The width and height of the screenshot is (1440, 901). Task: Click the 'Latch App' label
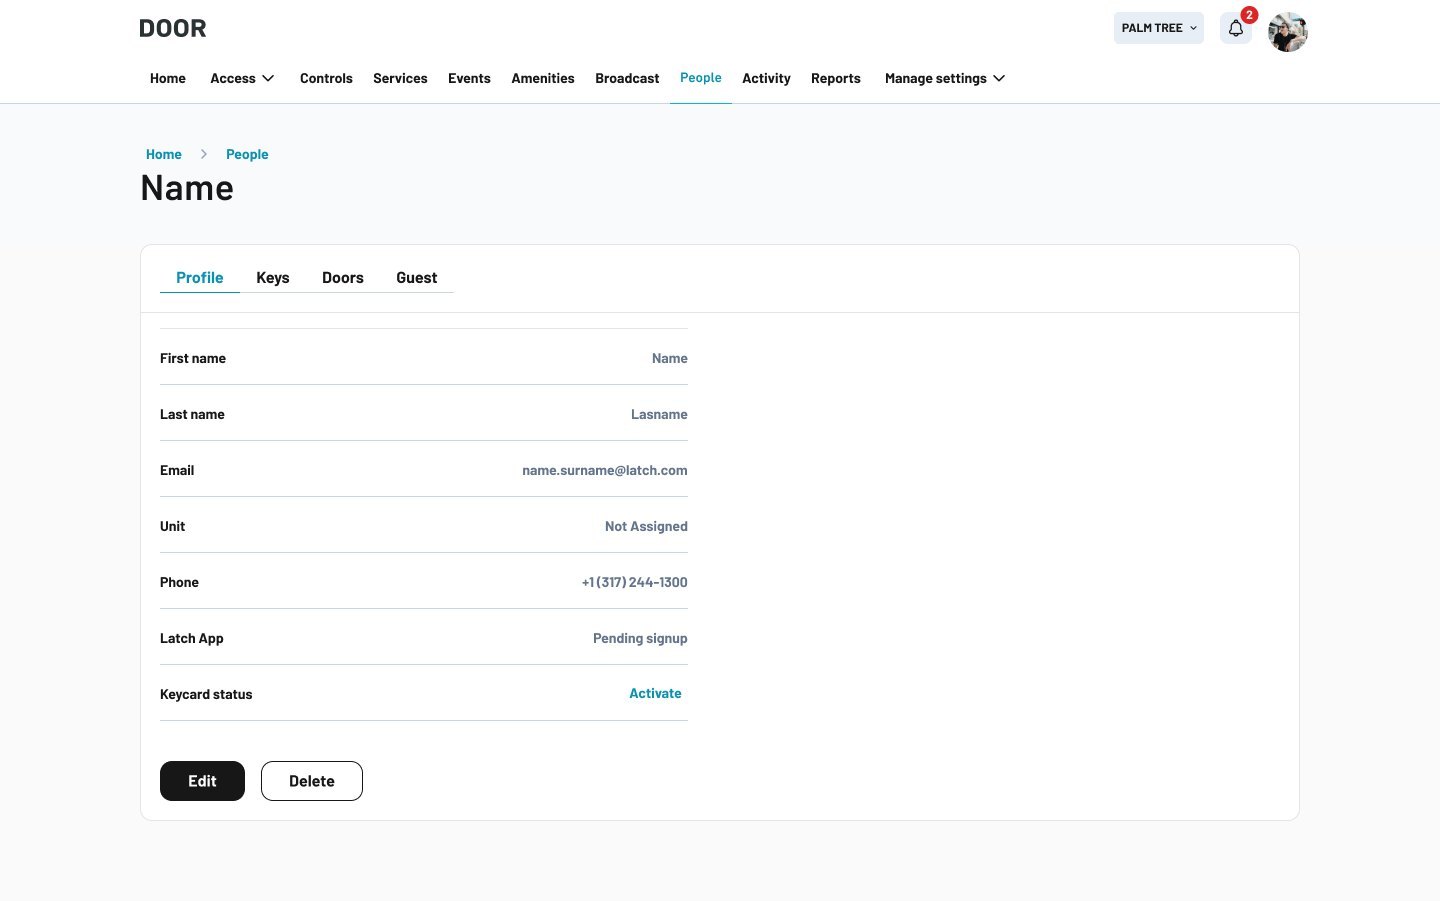[192, 638]
